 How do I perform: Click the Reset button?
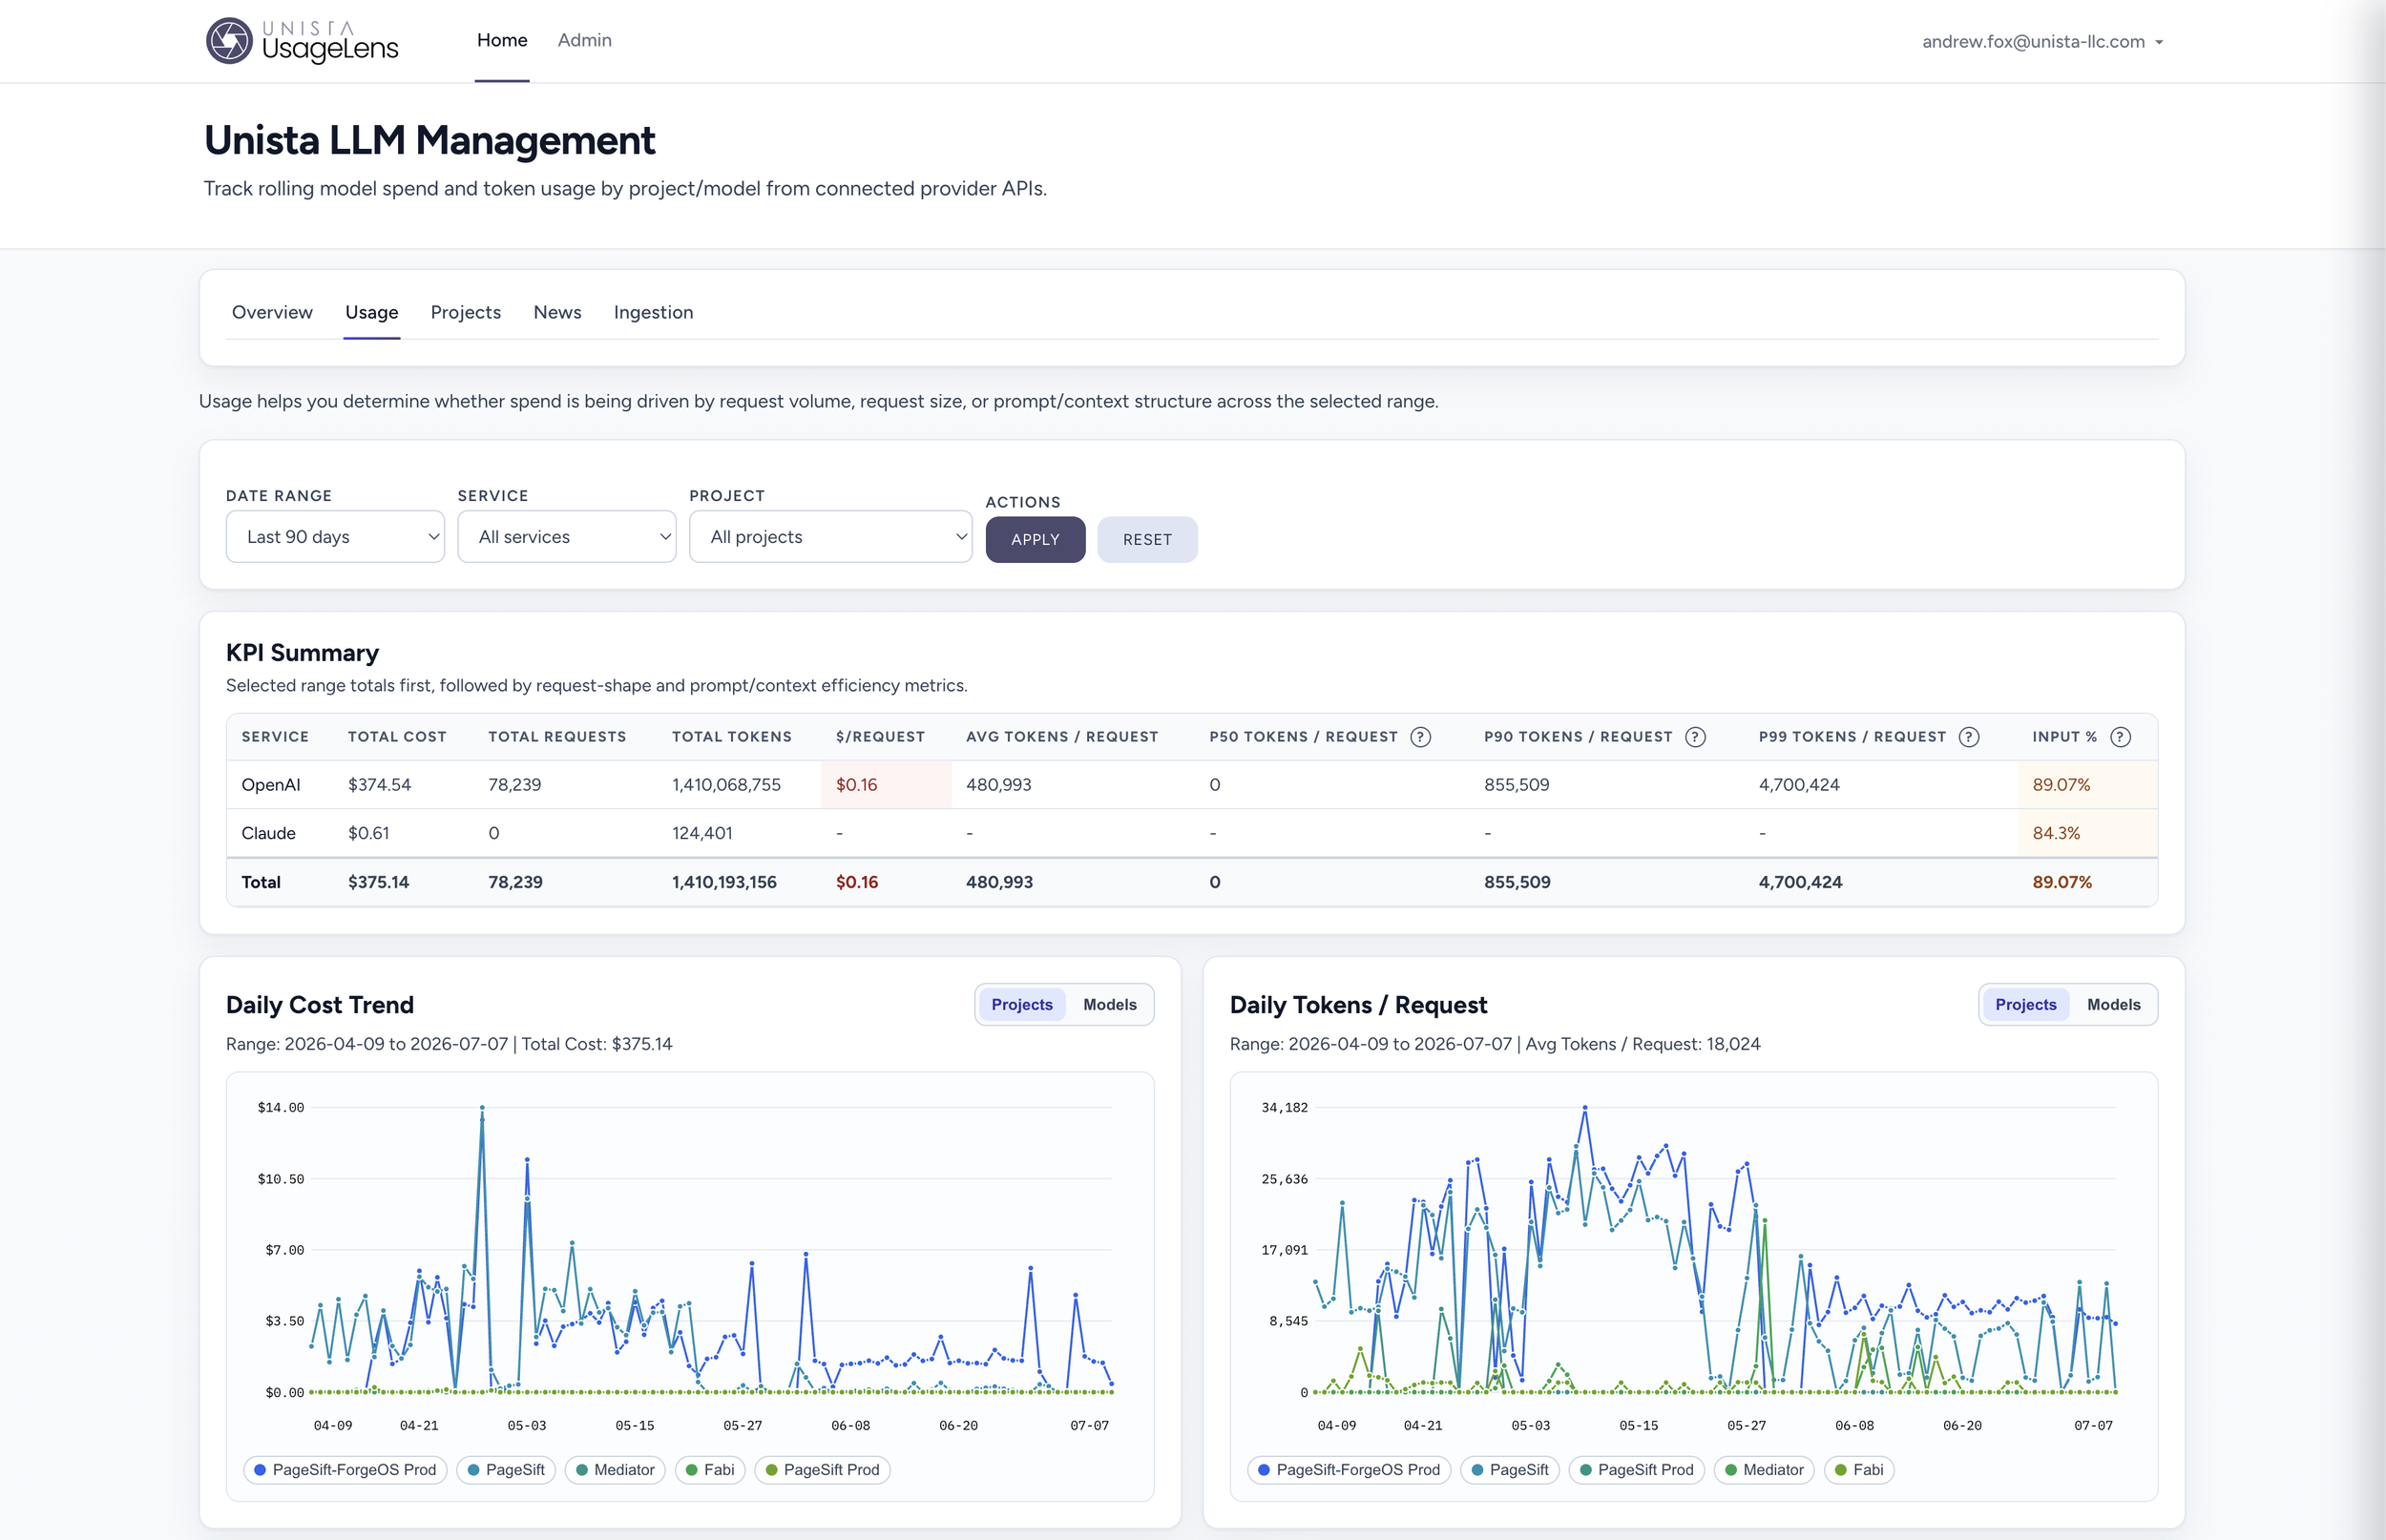click(1147, 539)
